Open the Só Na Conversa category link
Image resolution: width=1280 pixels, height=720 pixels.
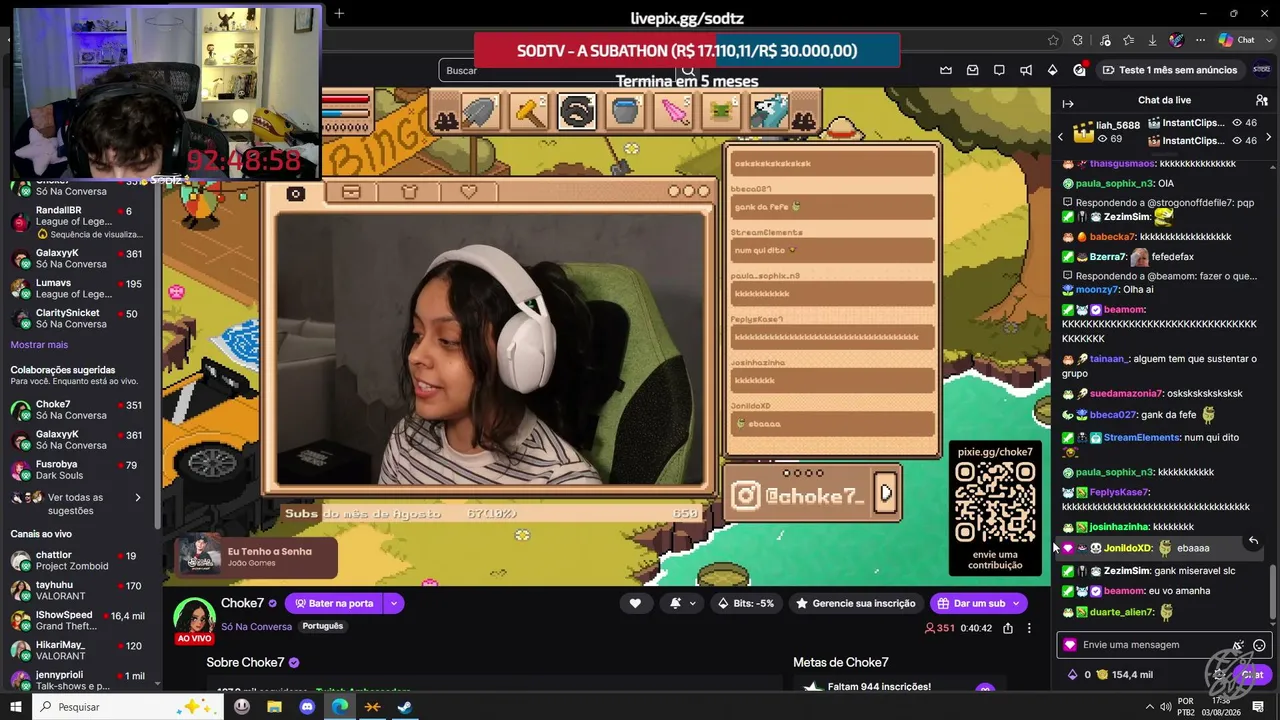coord(256,627)
